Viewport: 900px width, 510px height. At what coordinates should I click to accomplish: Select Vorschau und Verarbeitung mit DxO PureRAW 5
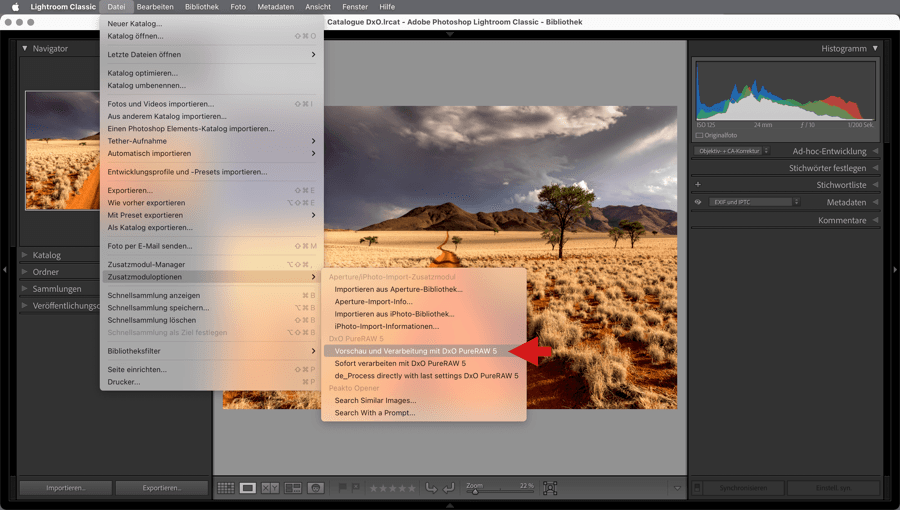(x=424, y=351)
